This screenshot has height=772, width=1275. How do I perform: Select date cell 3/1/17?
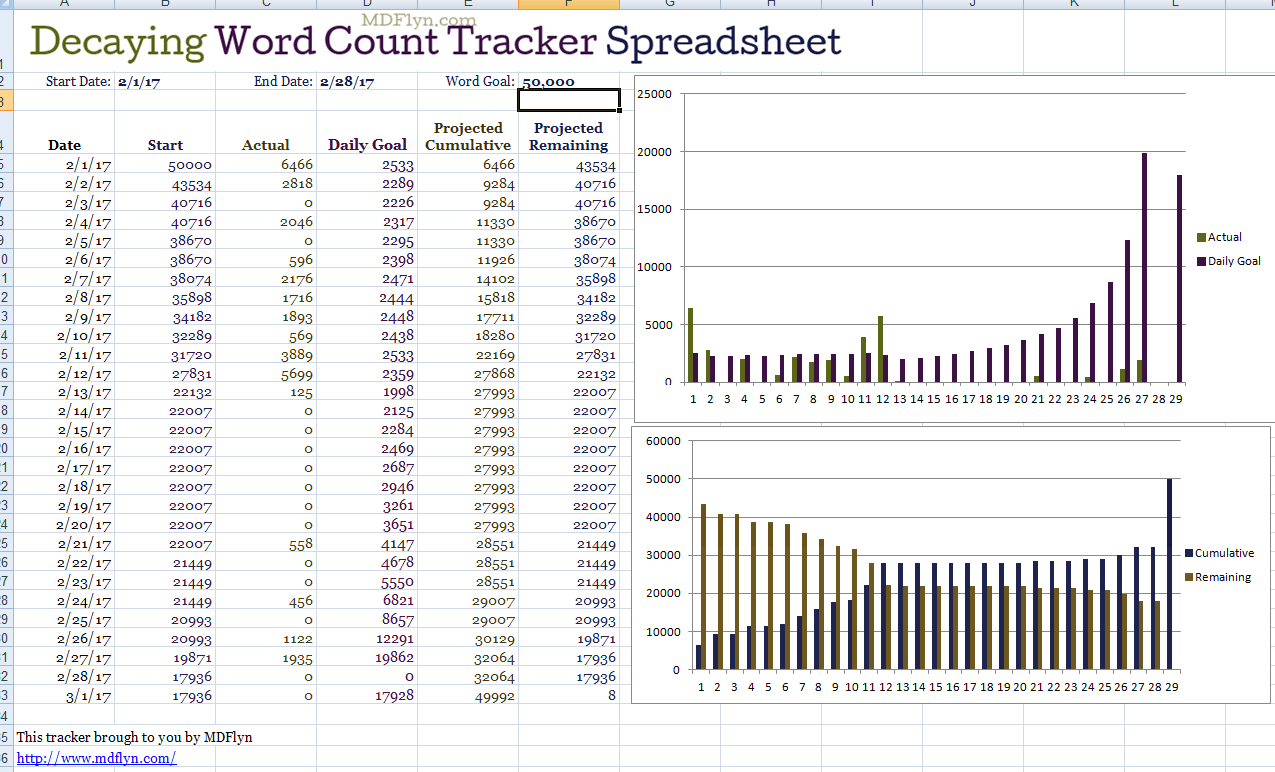(x=89, y=697)
